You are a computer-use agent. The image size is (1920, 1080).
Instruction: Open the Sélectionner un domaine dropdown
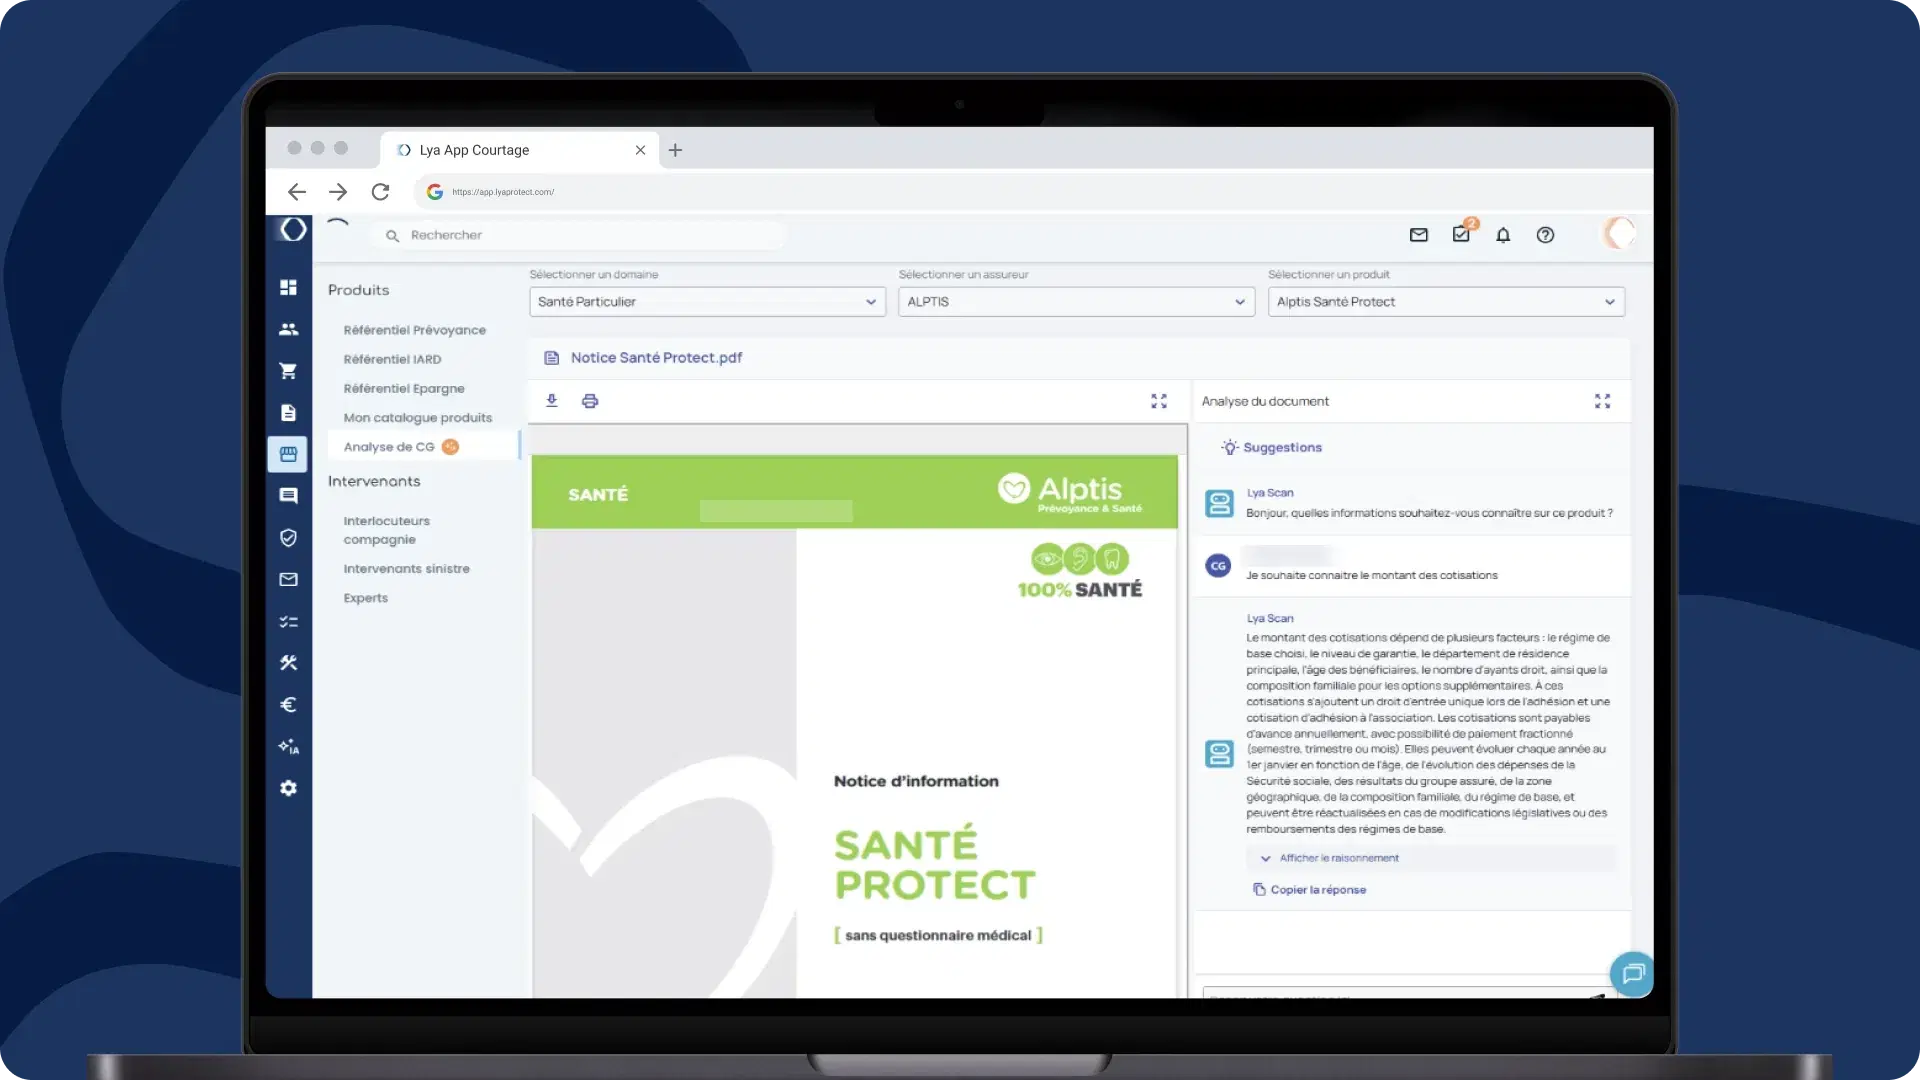pos(707,302)
